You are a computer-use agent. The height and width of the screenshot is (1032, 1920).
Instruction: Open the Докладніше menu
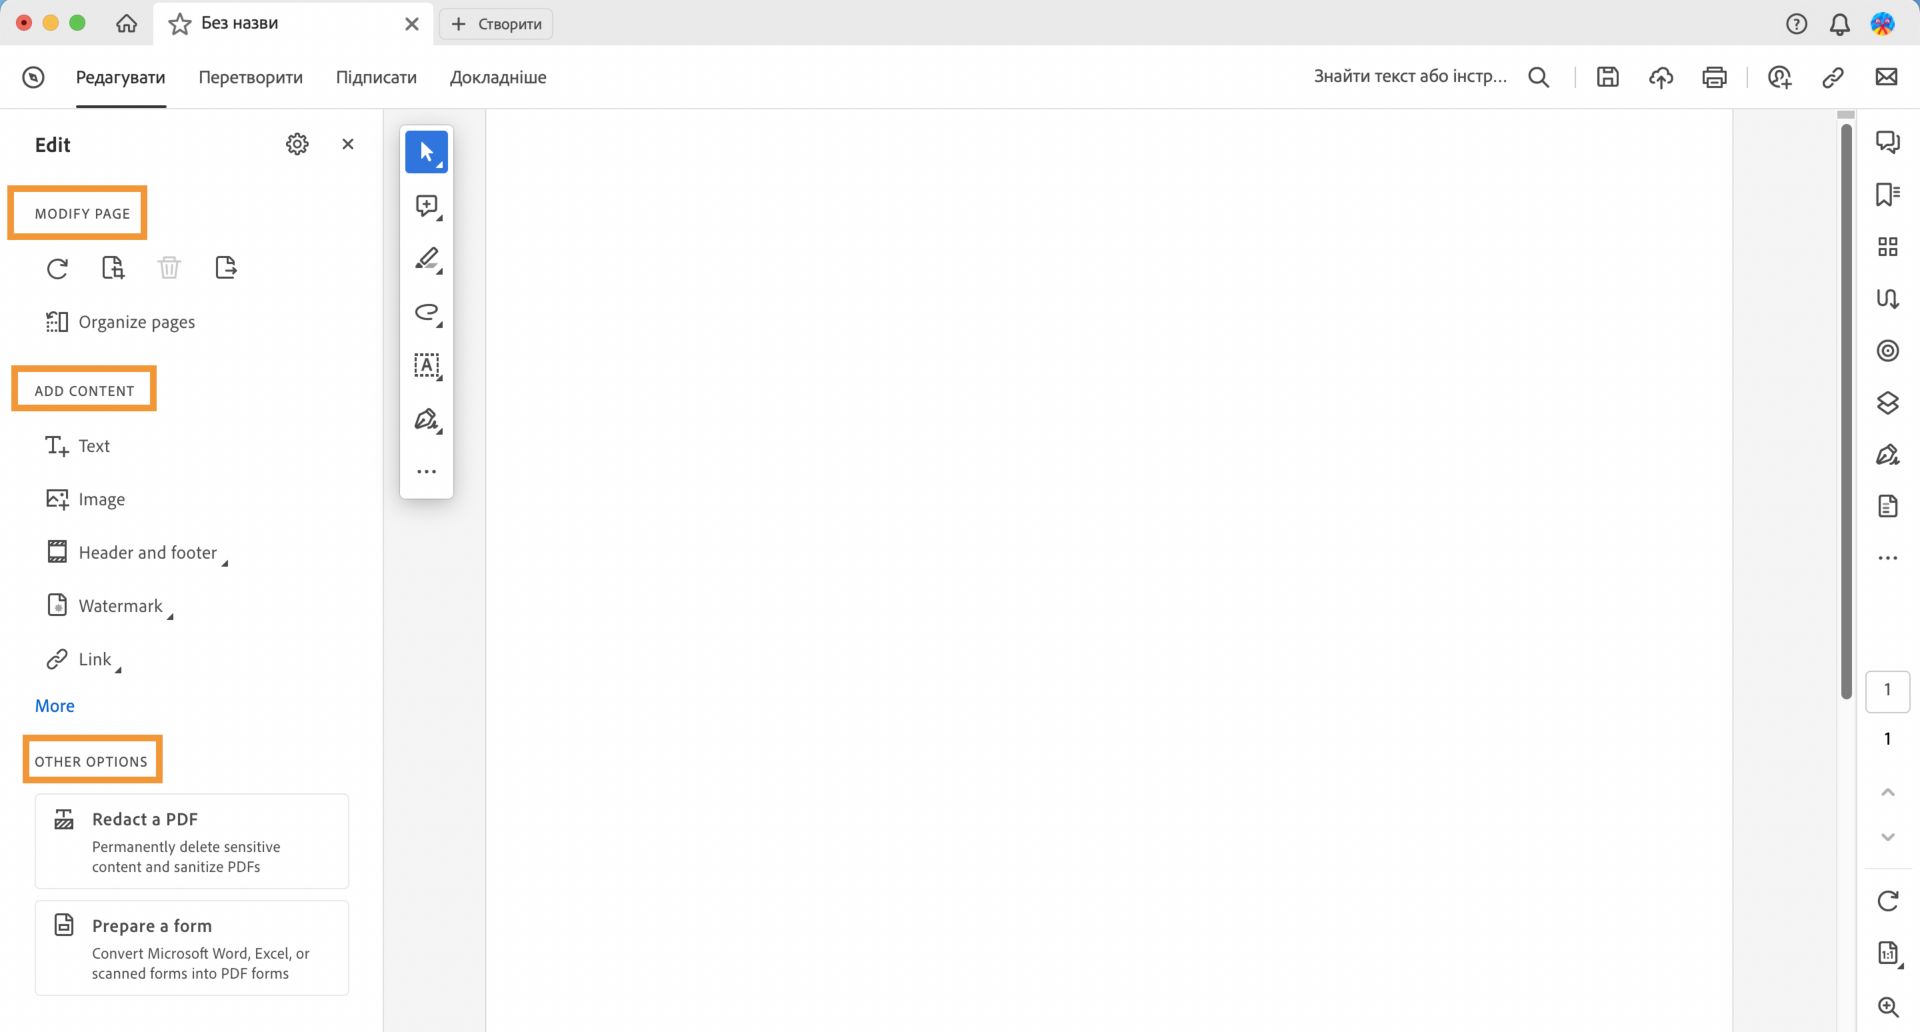tap(498, 77)
